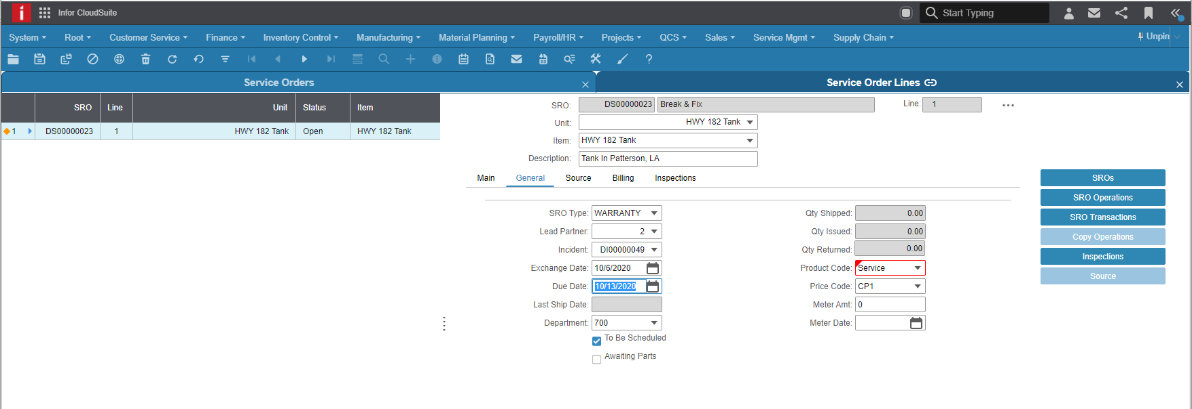The width and height of the screenshot is (1192, 409).
Task: Click the three-dots button beside Line
Action: point(1009,105)
